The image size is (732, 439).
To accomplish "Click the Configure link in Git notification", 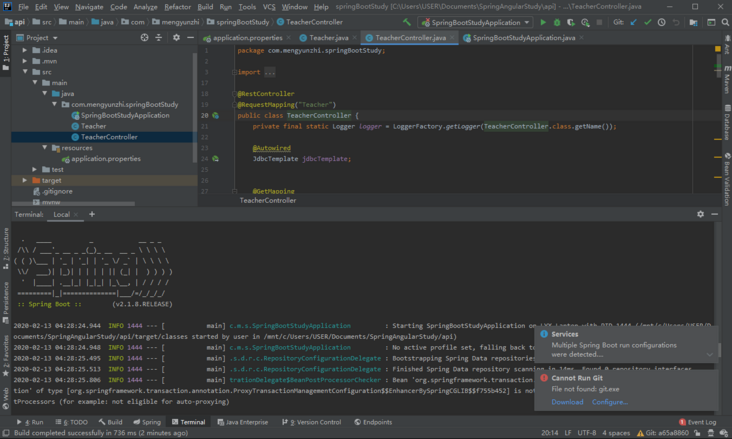I will coord(610,402).
